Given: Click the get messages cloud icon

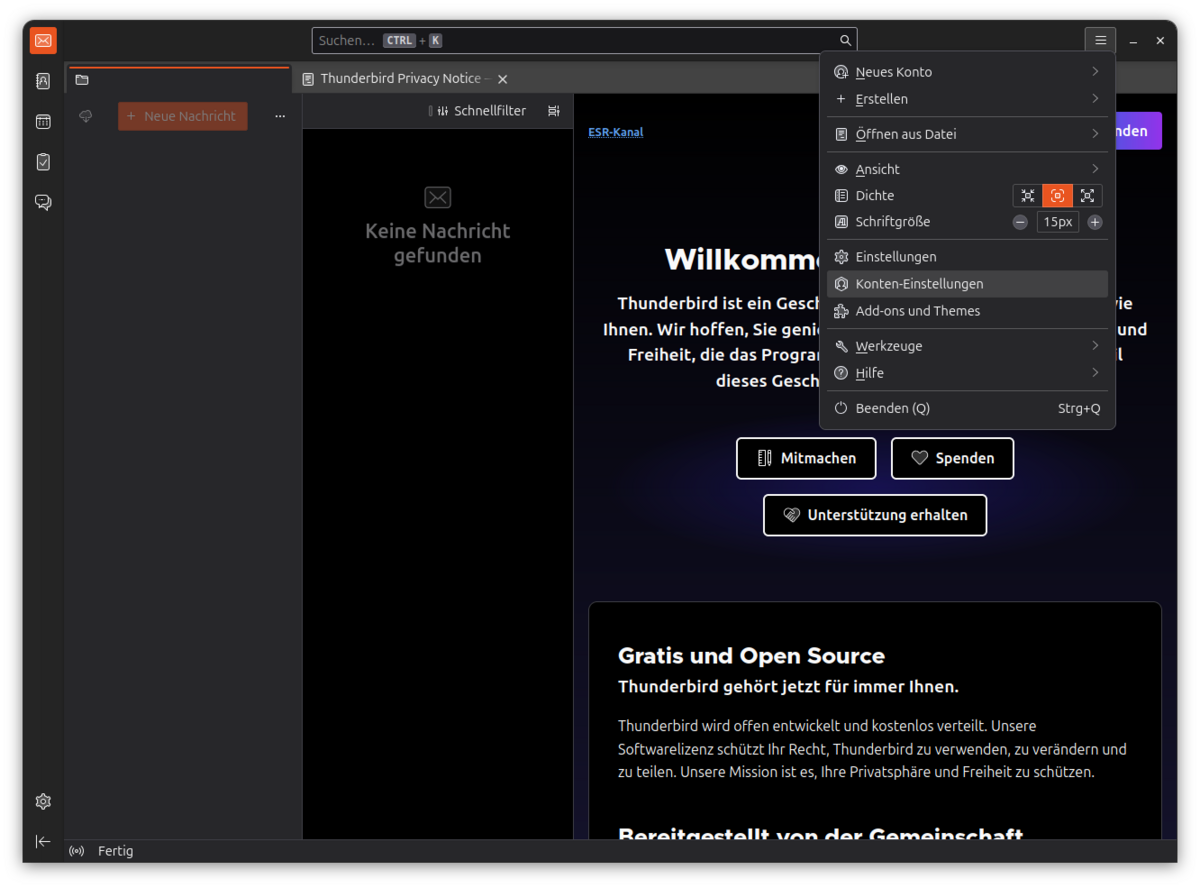Looking at the screenshot, I should coord(86,116).
